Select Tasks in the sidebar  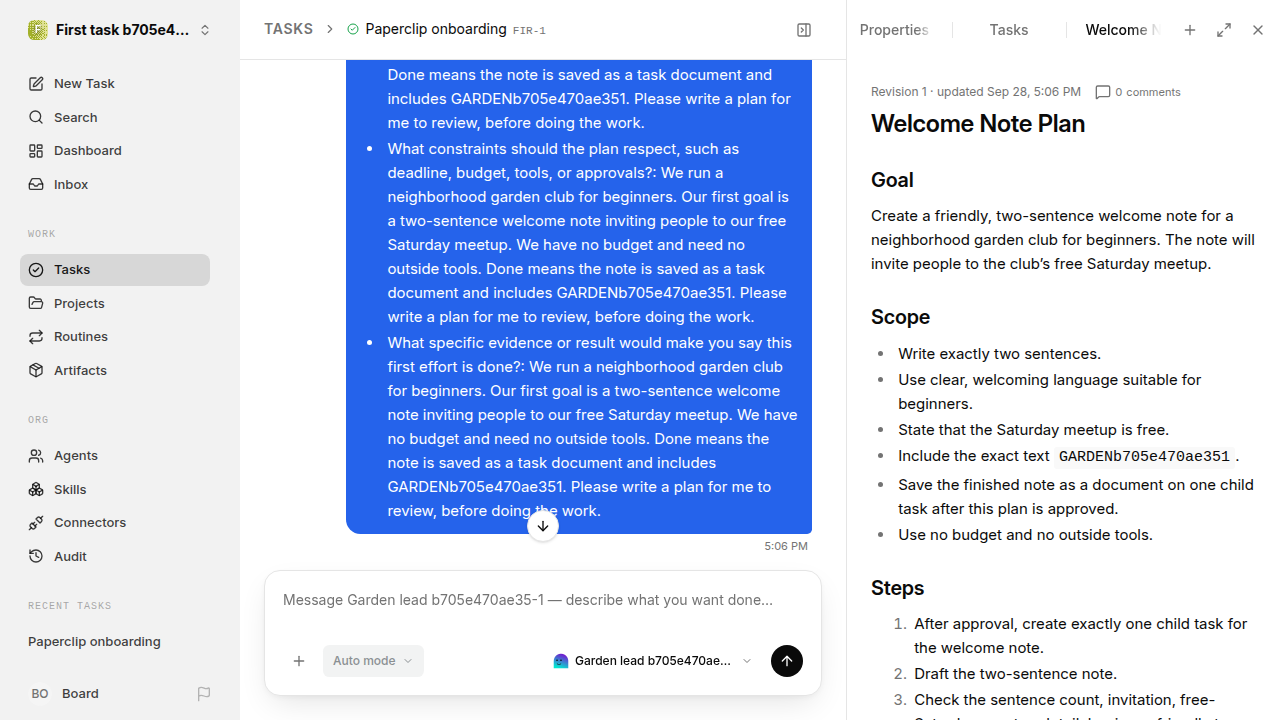[x=115, y=270]
